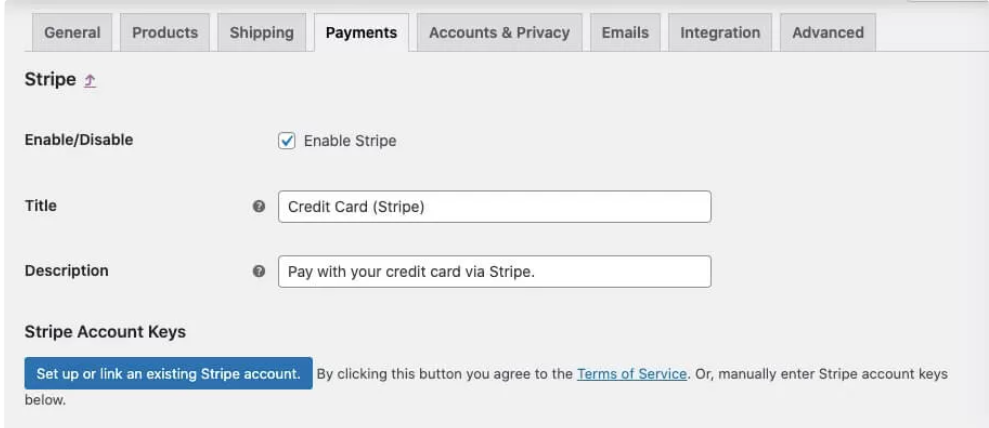
Task: Select the Payments tab
Action: click(x=361, y=32)
